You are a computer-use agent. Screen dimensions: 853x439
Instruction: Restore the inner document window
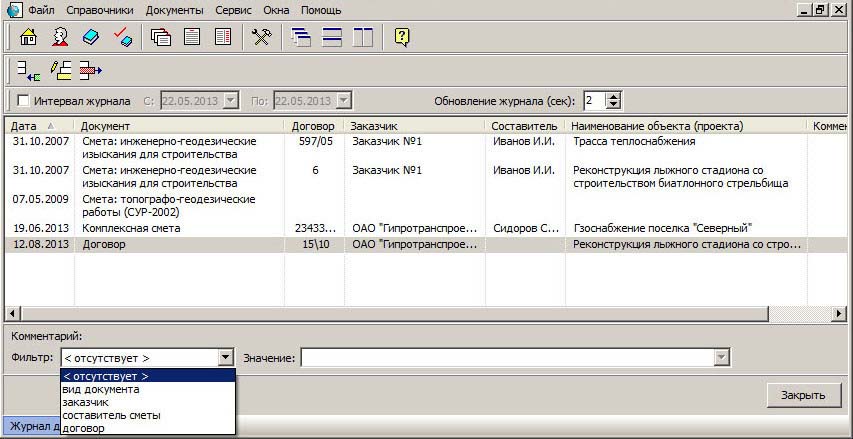(820, 10)
